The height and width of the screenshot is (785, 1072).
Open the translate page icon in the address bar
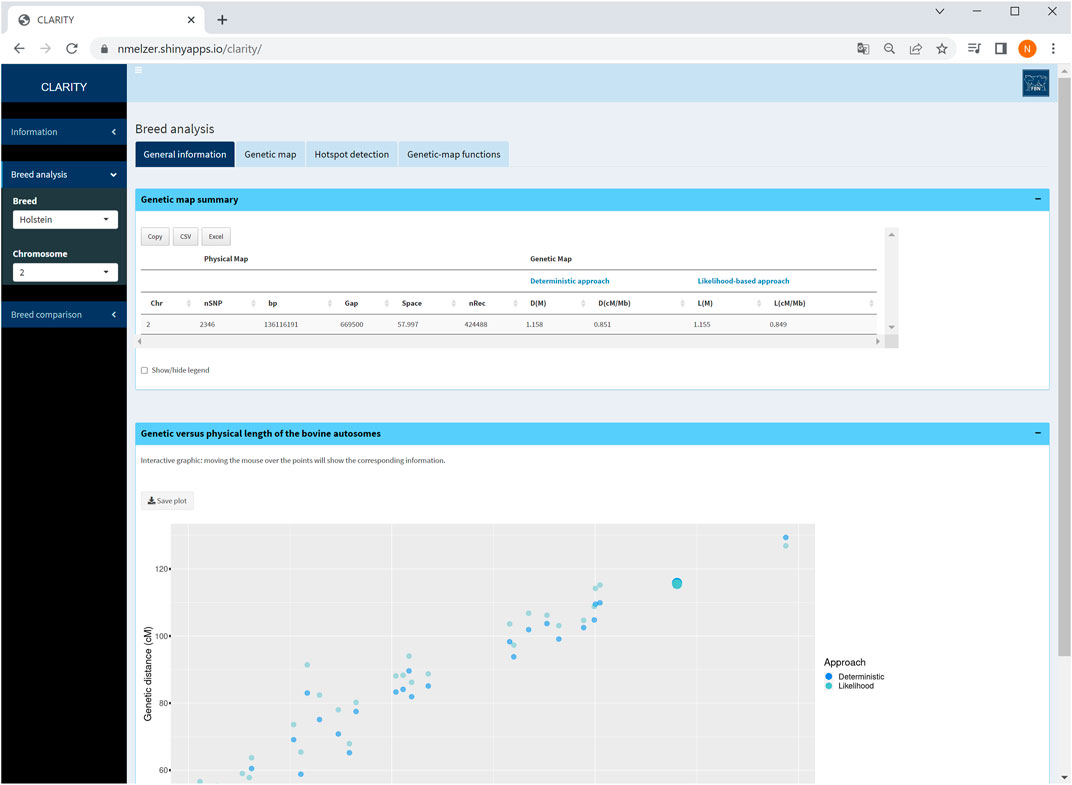click(863, 49)
